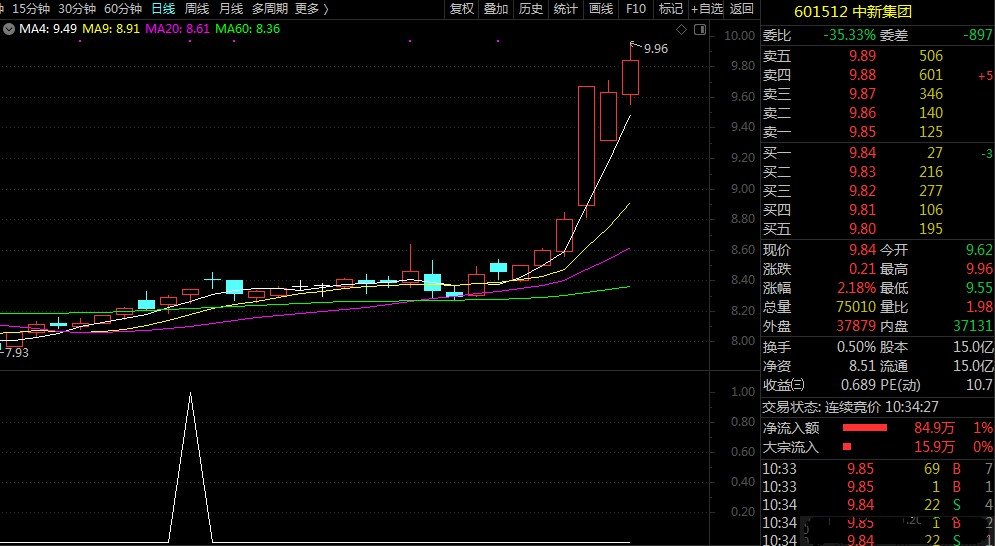This screenshot has height=546, width=995.
Task: Toggle the 标记 marker option
Action: pyautogui.click(x=671, y=9)
